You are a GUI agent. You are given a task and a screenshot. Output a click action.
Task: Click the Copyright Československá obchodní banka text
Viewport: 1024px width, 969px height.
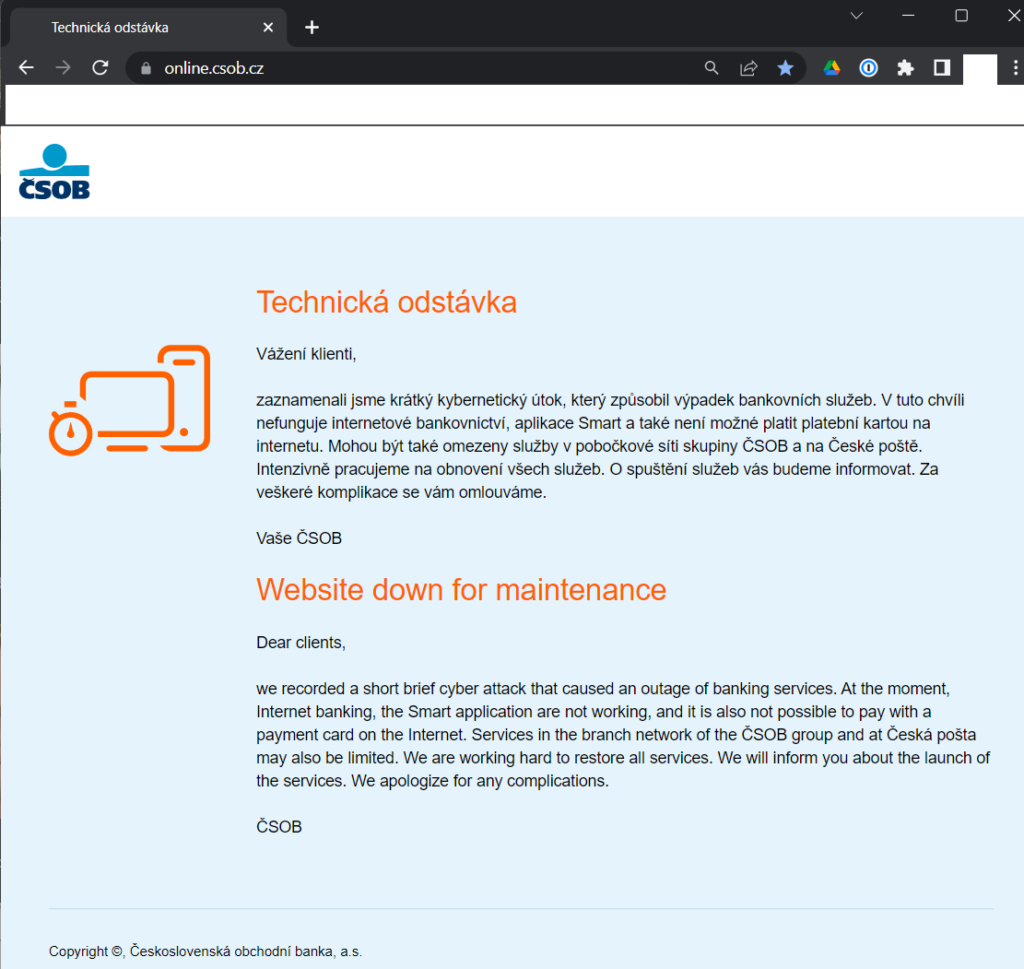(205, 951)
